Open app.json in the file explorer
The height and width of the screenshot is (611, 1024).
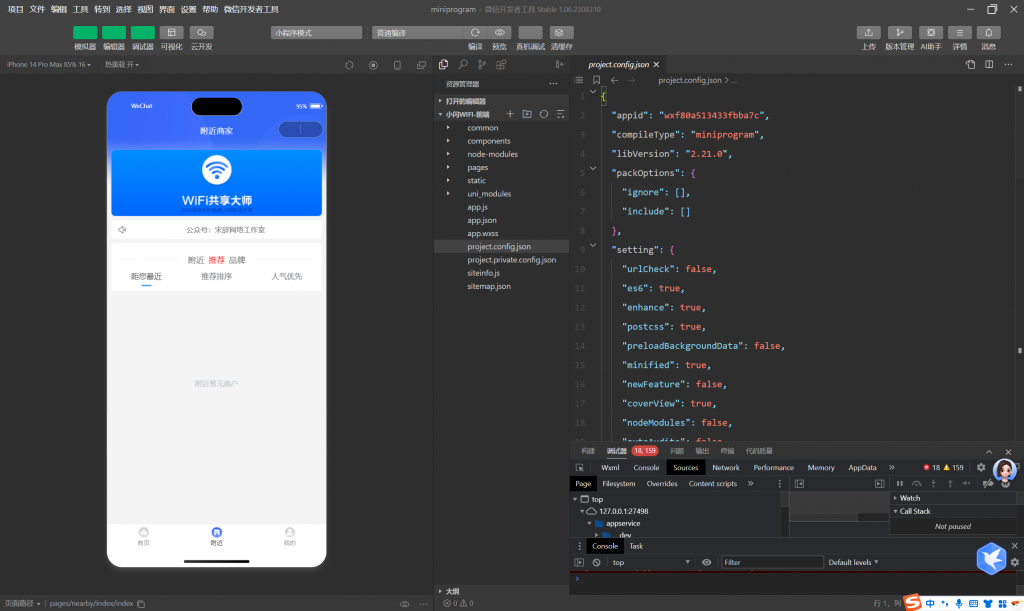click(482, 220)
